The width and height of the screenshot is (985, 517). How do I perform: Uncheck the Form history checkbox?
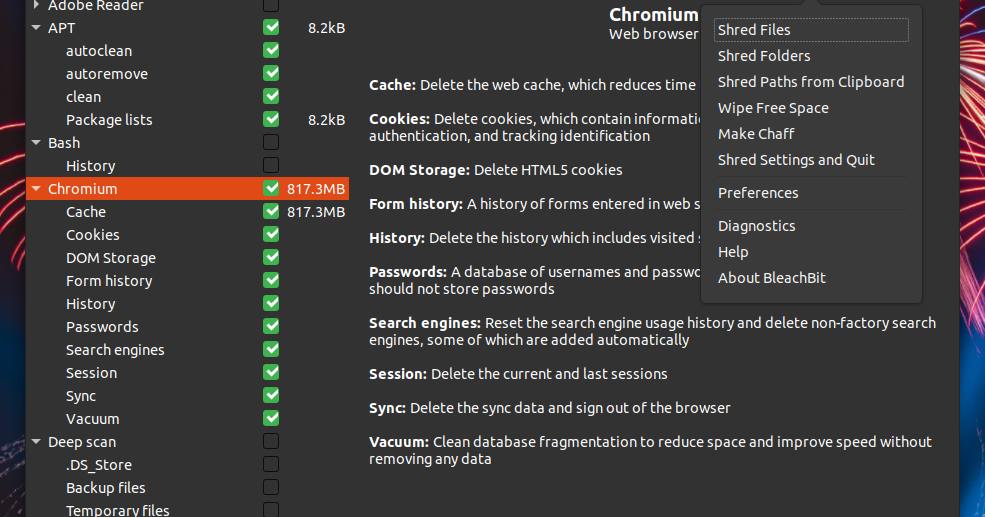tap(271, 280)
